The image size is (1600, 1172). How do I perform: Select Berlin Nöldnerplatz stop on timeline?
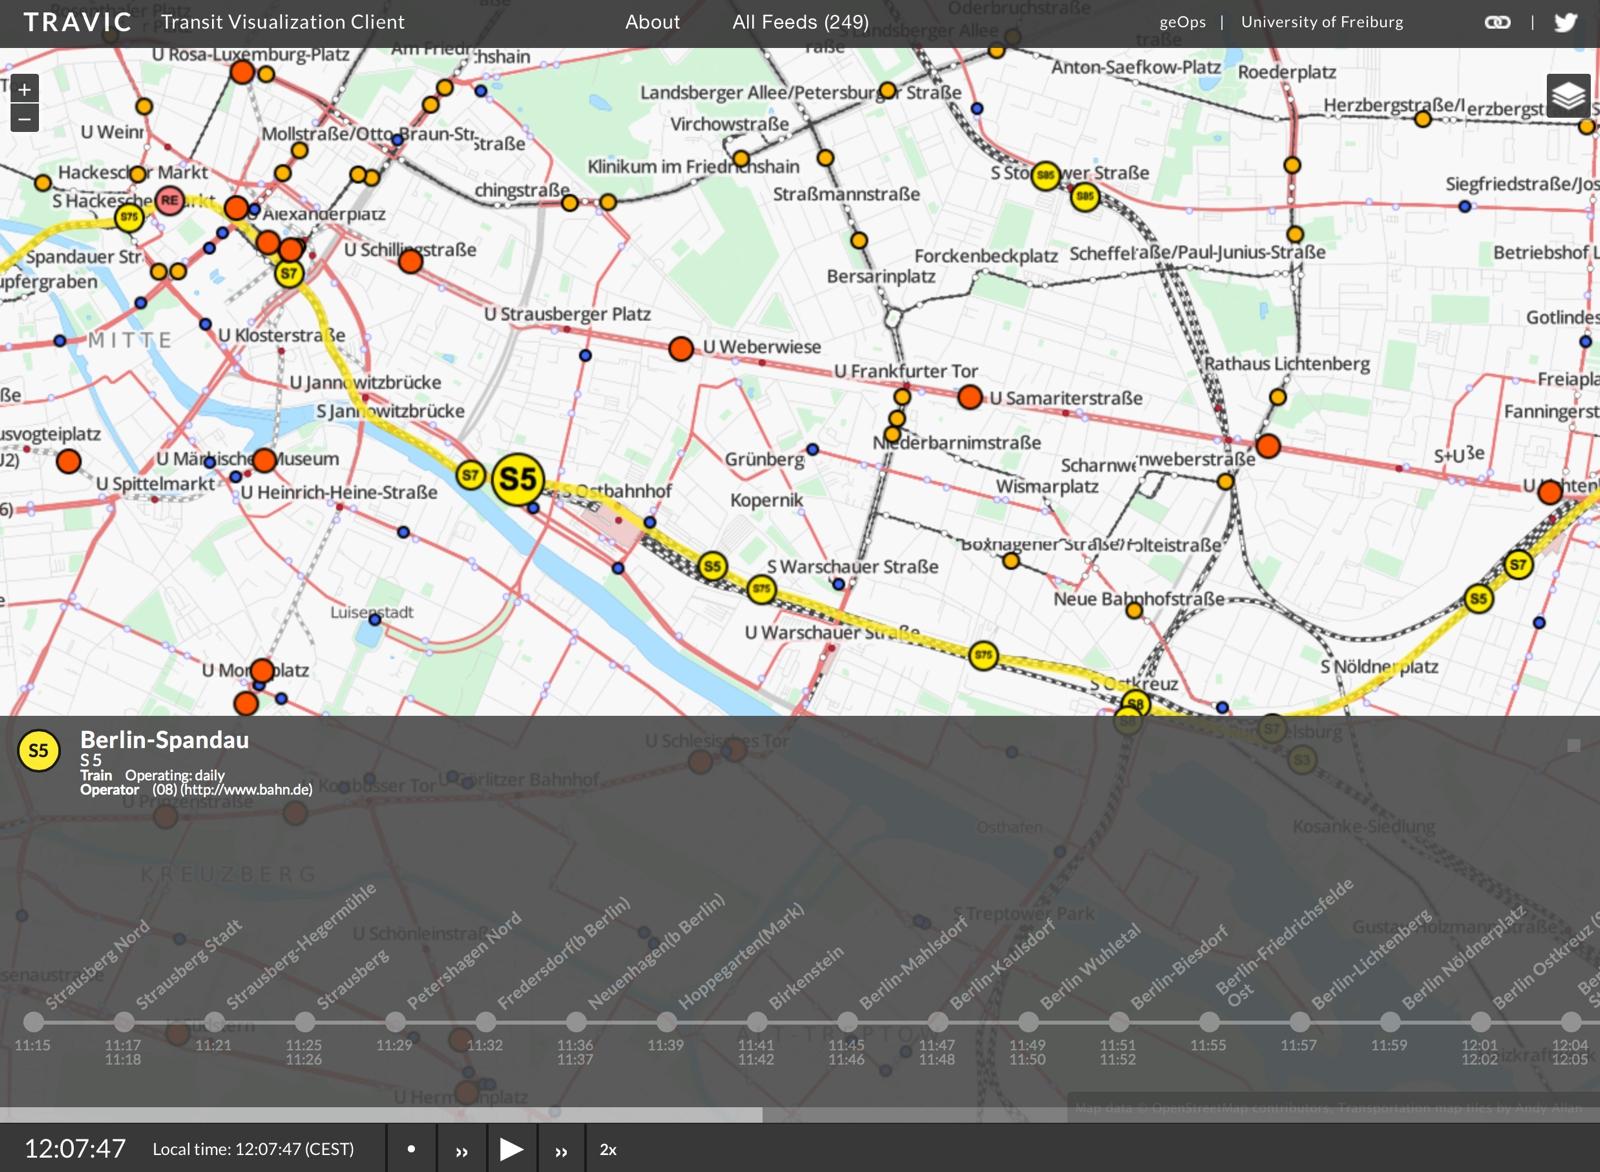[x=1390, y=1021]
